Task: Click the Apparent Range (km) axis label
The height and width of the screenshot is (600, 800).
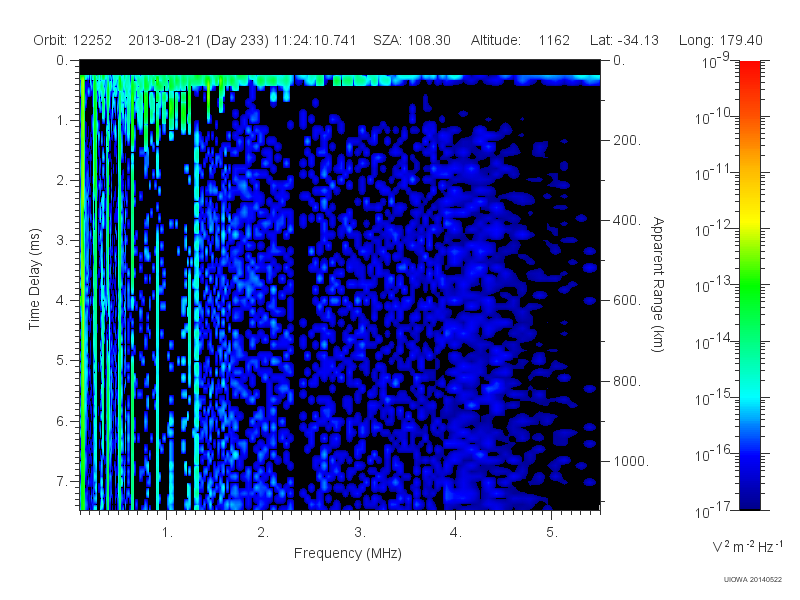Action: (x=658, y=284)
